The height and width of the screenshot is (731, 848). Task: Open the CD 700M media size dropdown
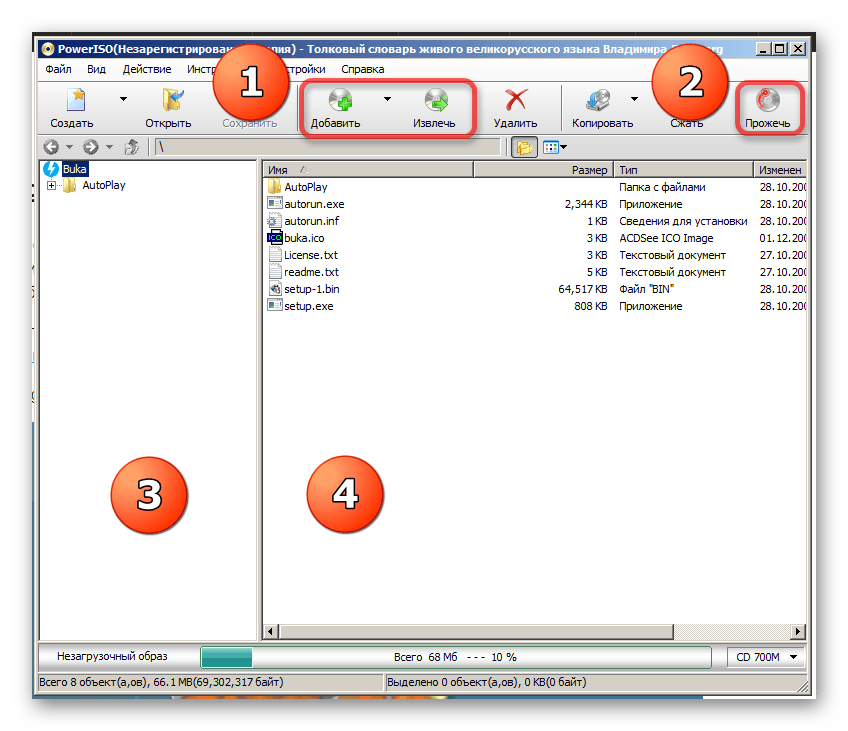[x=766, y=657]
